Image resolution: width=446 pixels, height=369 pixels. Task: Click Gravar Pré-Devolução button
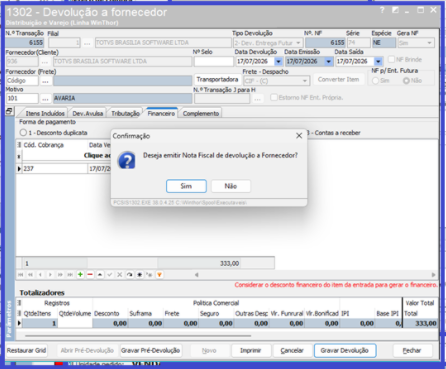(151, 350)
